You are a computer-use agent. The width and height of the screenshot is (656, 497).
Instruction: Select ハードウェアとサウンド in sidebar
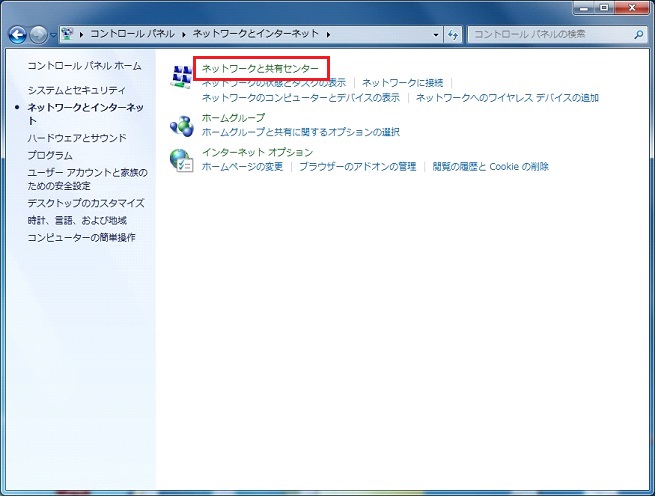tap(77, 138)
